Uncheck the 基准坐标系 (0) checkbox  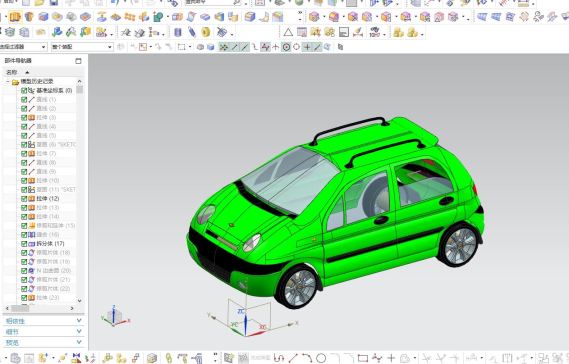coord(24,90)
